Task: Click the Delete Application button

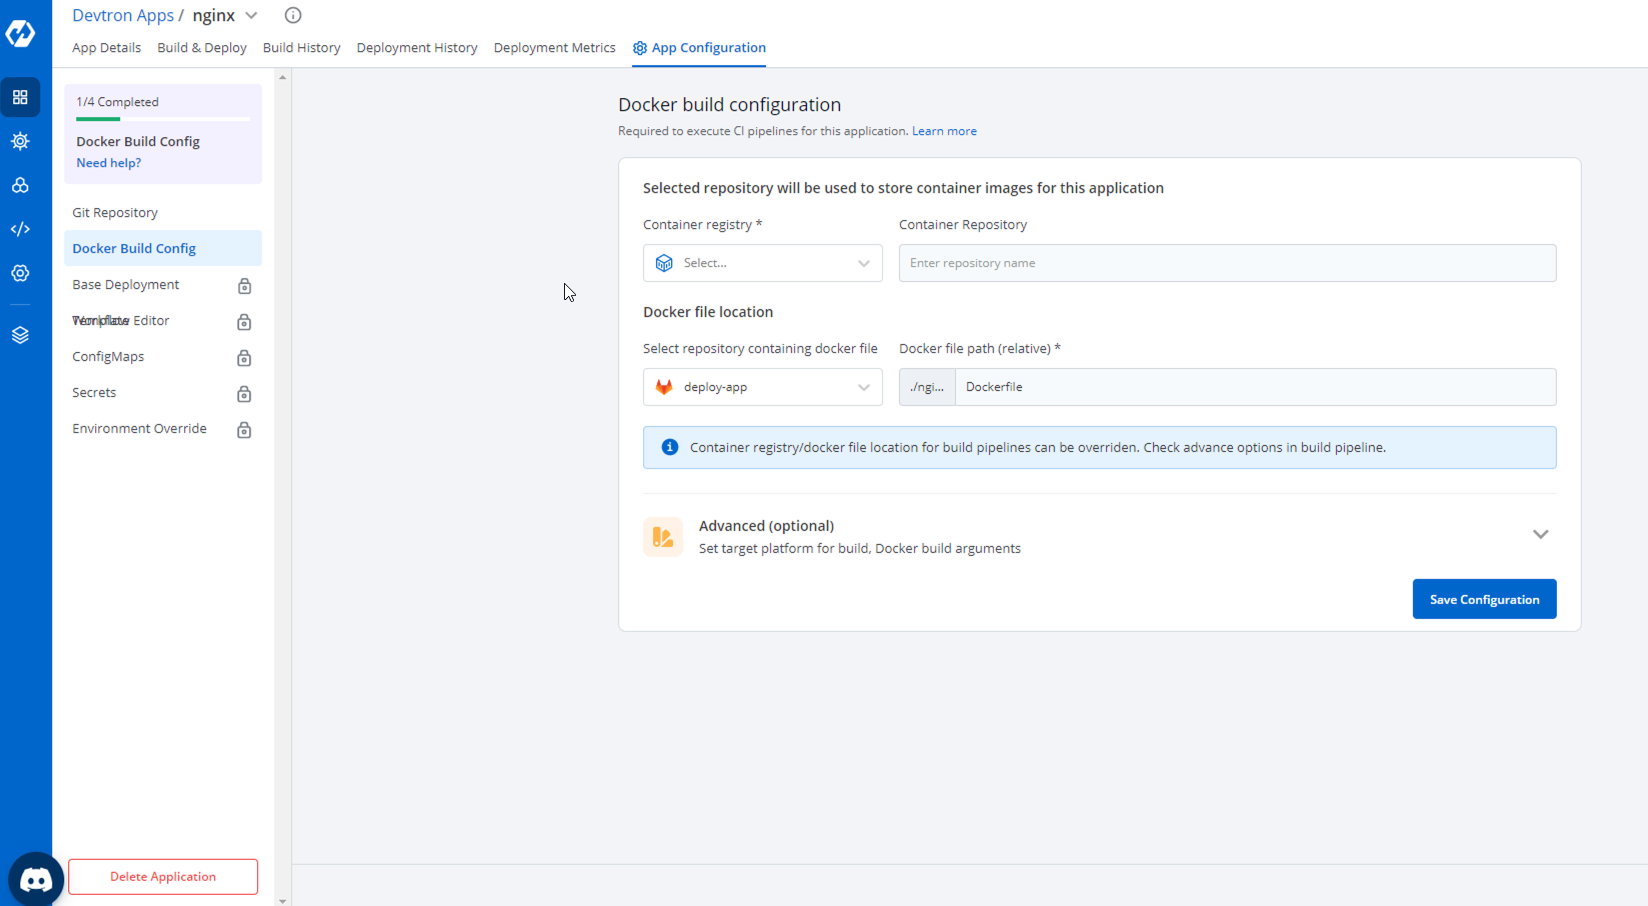Action: click(163, 877)
